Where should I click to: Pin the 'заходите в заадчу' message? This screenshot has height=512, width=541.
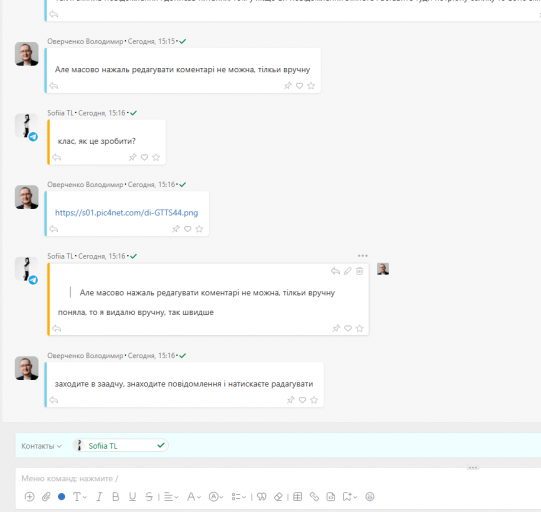(x=291, y=400)
